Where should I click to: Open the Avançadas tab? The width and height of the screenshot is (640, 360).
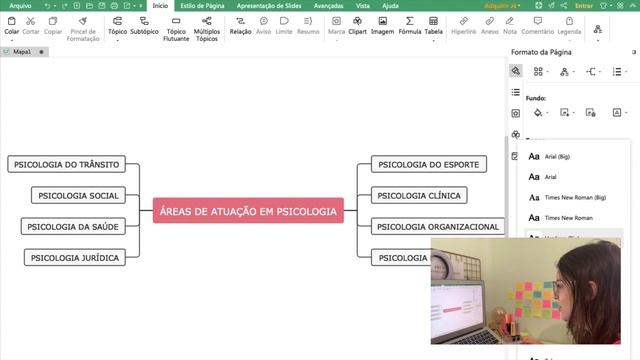(328, 6)
